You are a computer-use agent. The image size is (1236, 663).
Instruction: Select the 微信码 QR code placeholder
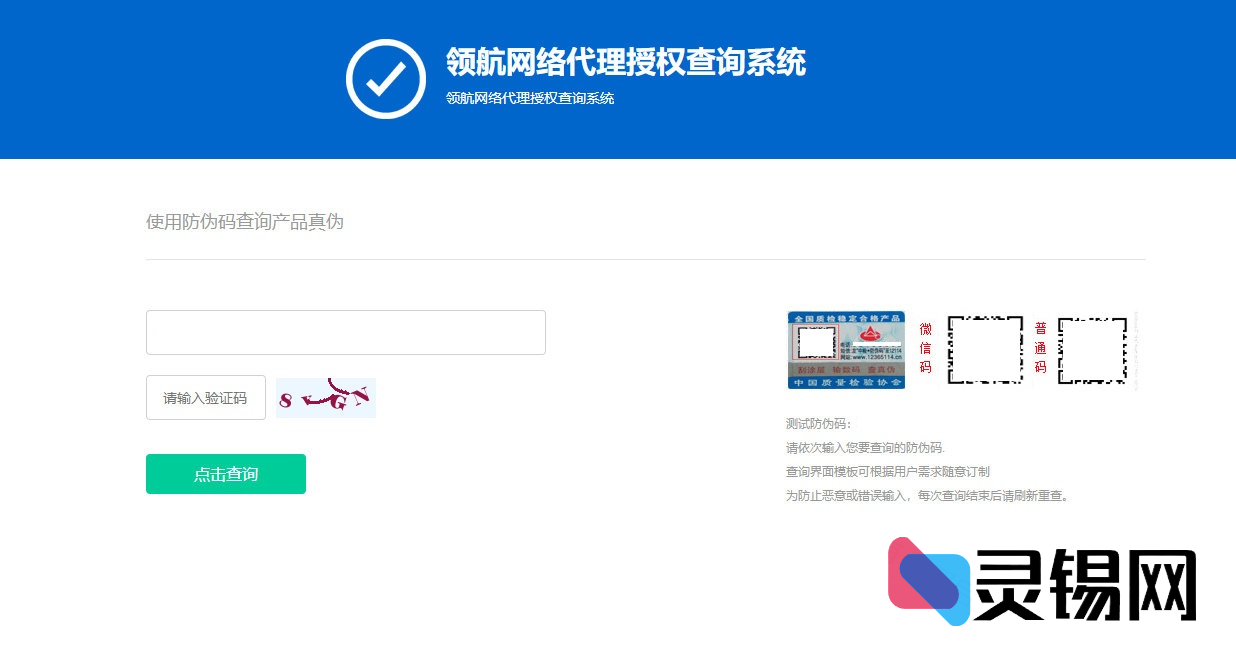tap(986, 350)
